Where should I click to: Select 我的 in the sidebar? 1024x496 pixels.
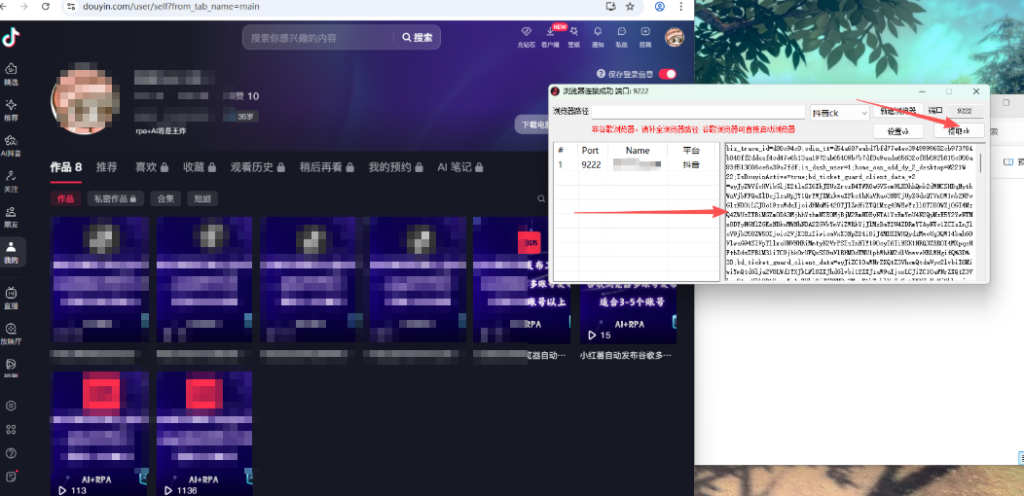11,252
